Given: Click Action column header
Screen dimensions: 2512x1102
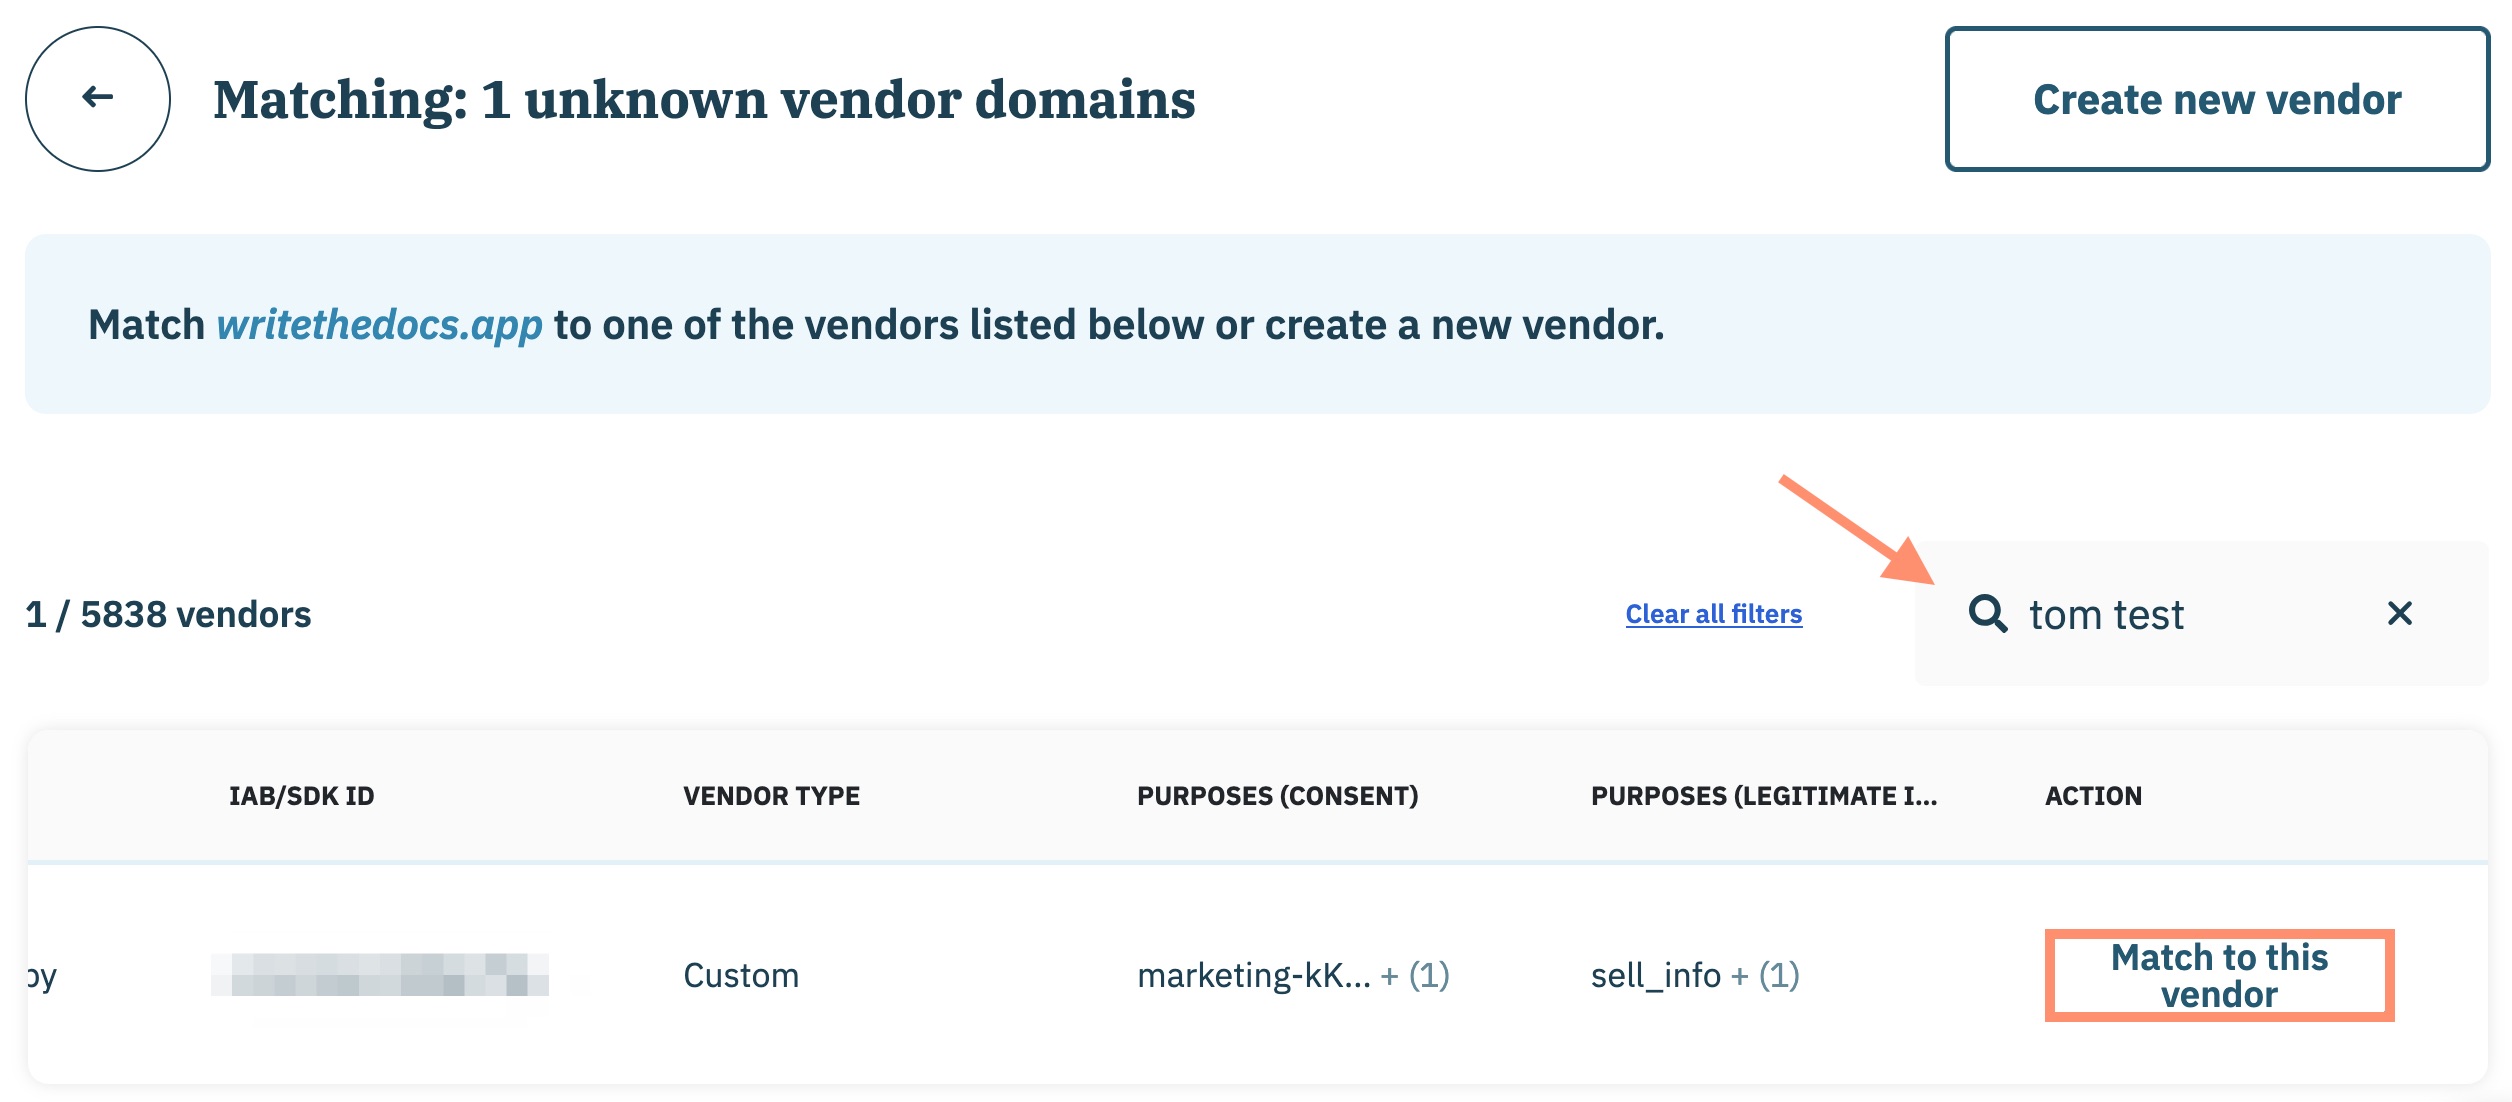Looking at the screenshot, I should click(x=2093, y=796).
